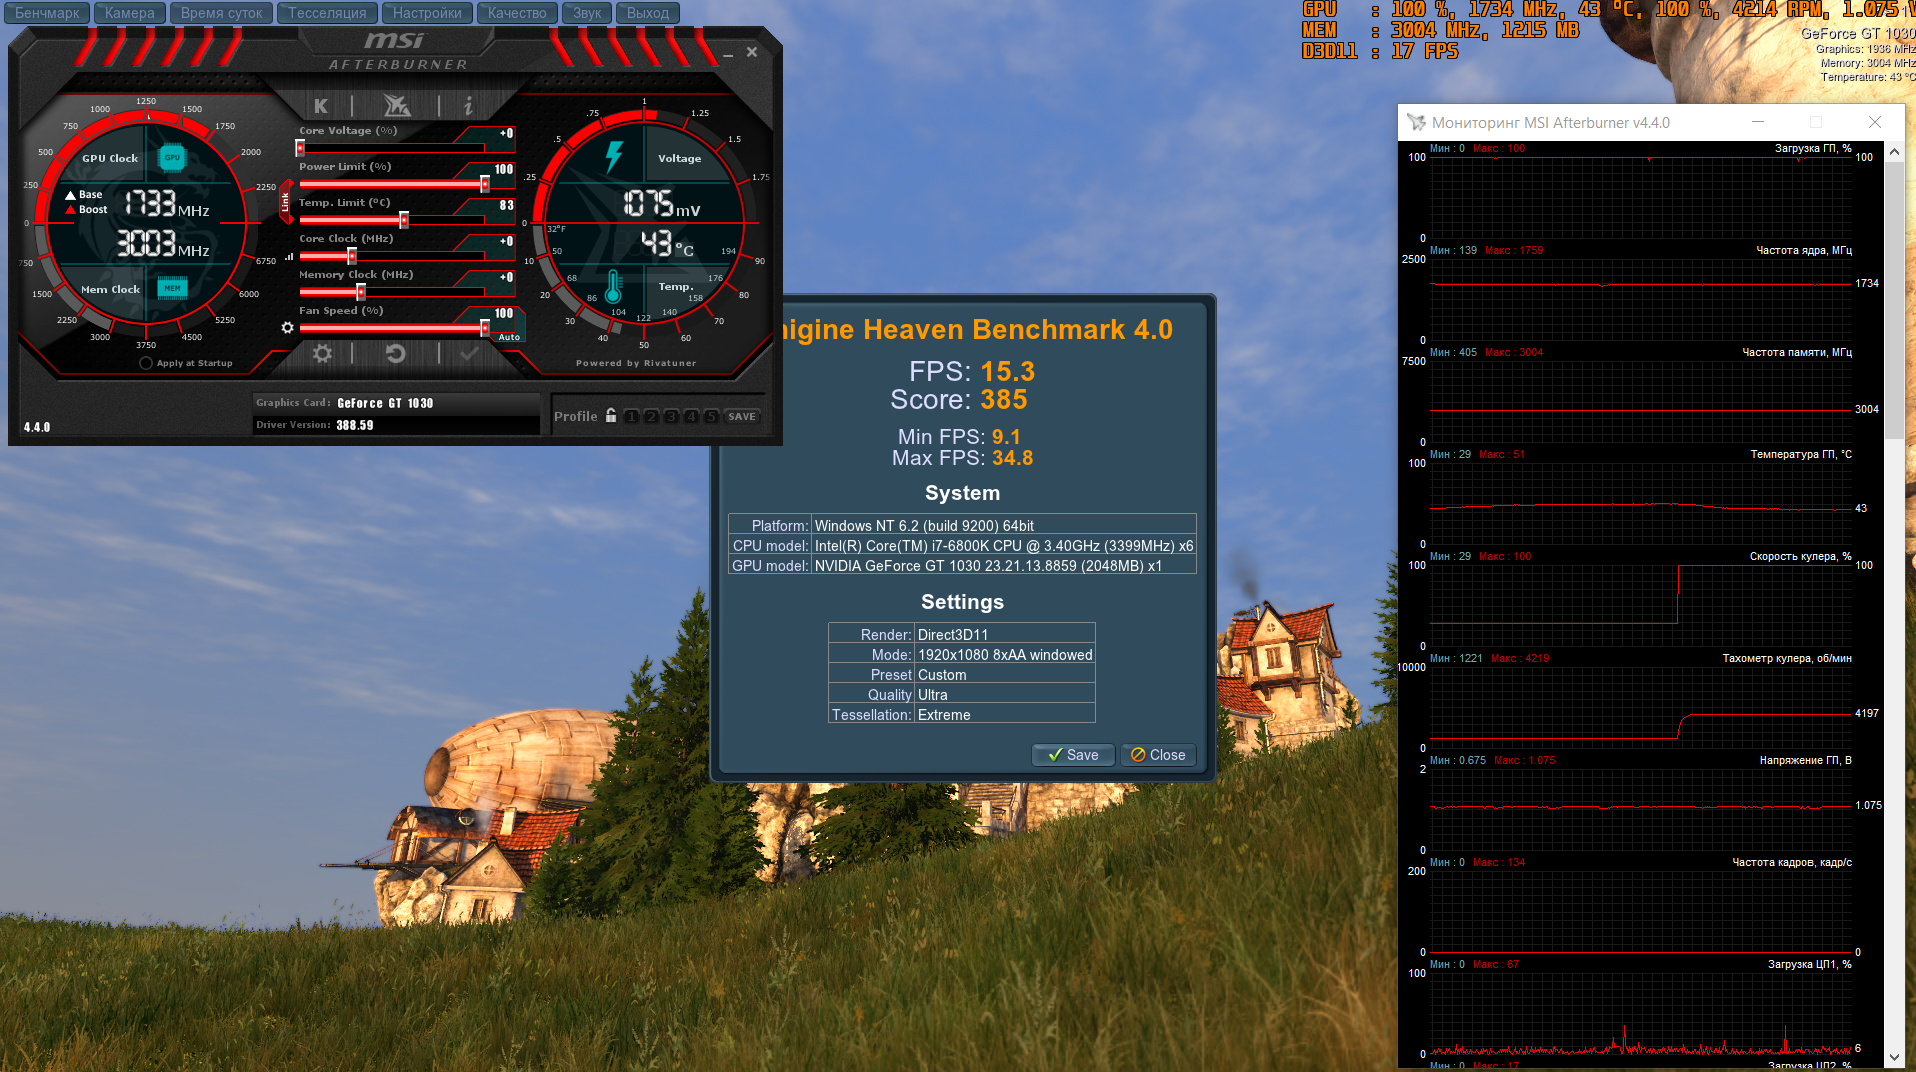This screenshot has height=1072, width=1916.
Task: Click the MEM chip icon in gauge
Action: pyautogui.click(x=172, y=289)
